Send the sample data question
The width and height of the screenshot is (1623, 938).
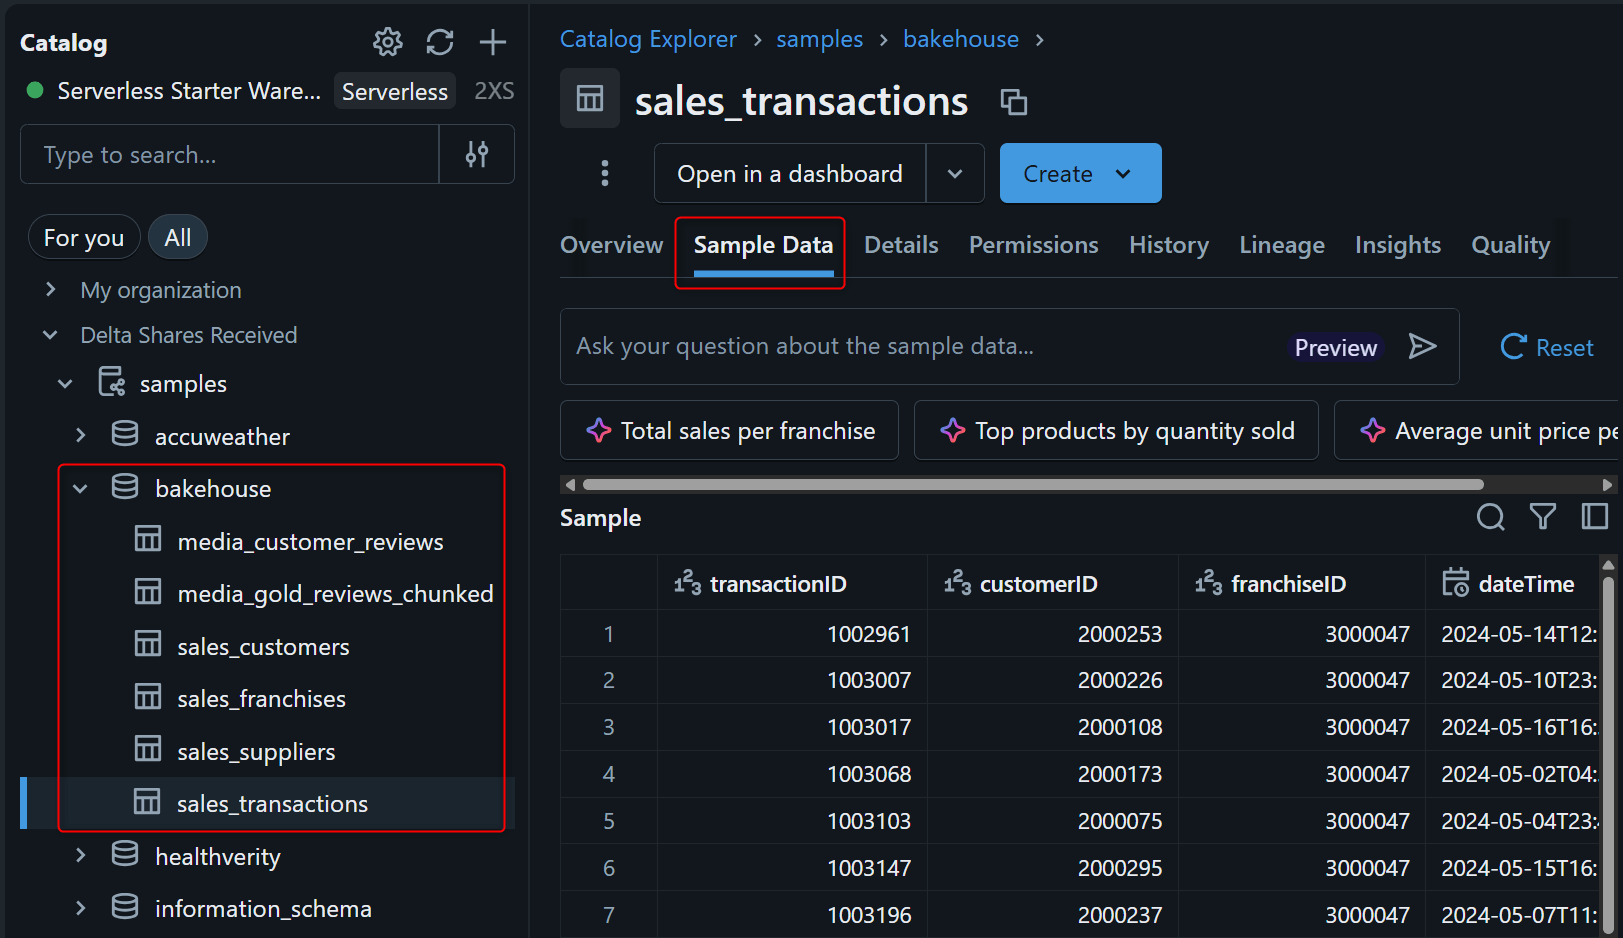click(1422, 347)
